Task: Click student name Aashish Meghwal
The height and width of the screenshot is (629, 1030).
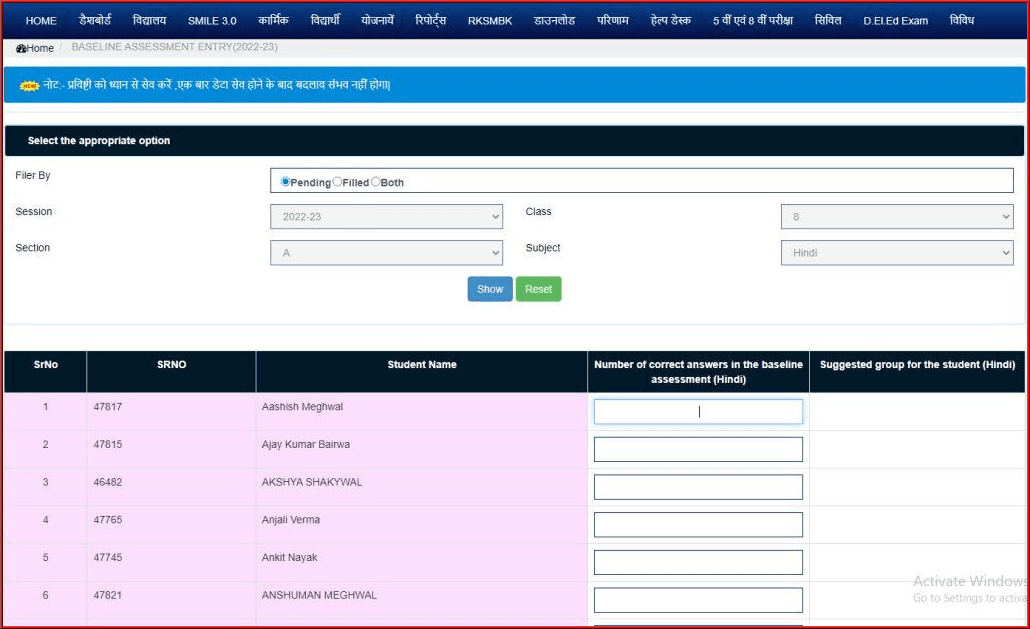Action: click(302, 407)
